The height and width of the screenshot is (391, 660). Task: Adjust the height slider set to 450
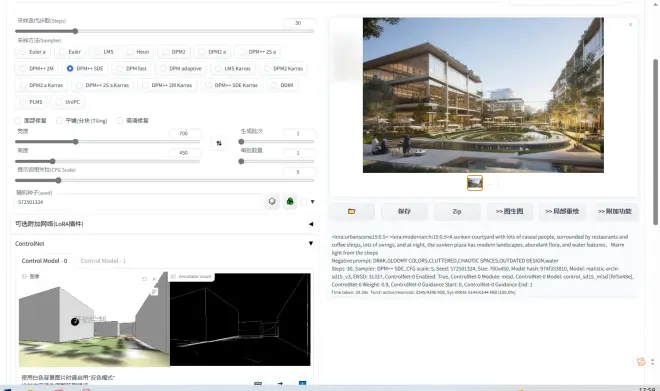point(107,161)
